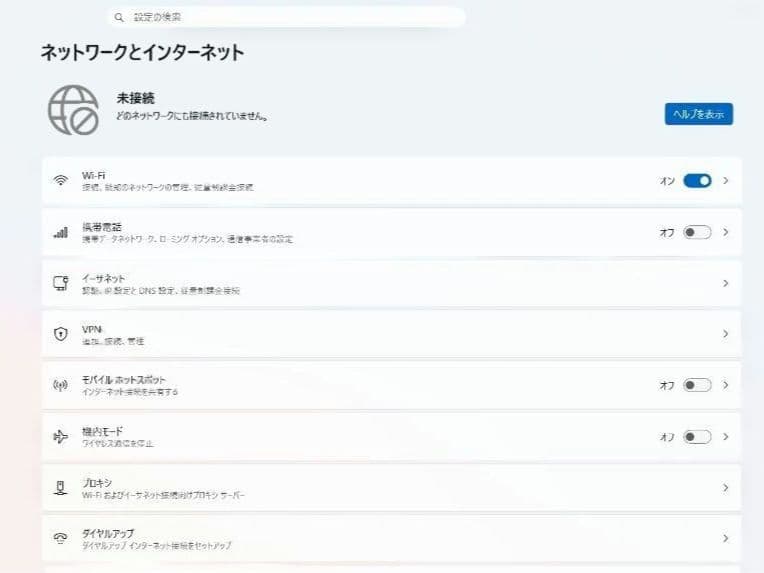Viewport: 764px width, 573px height.
Task: Enable the 携帯電話 cellular toggle
Action: coord(697,232)
